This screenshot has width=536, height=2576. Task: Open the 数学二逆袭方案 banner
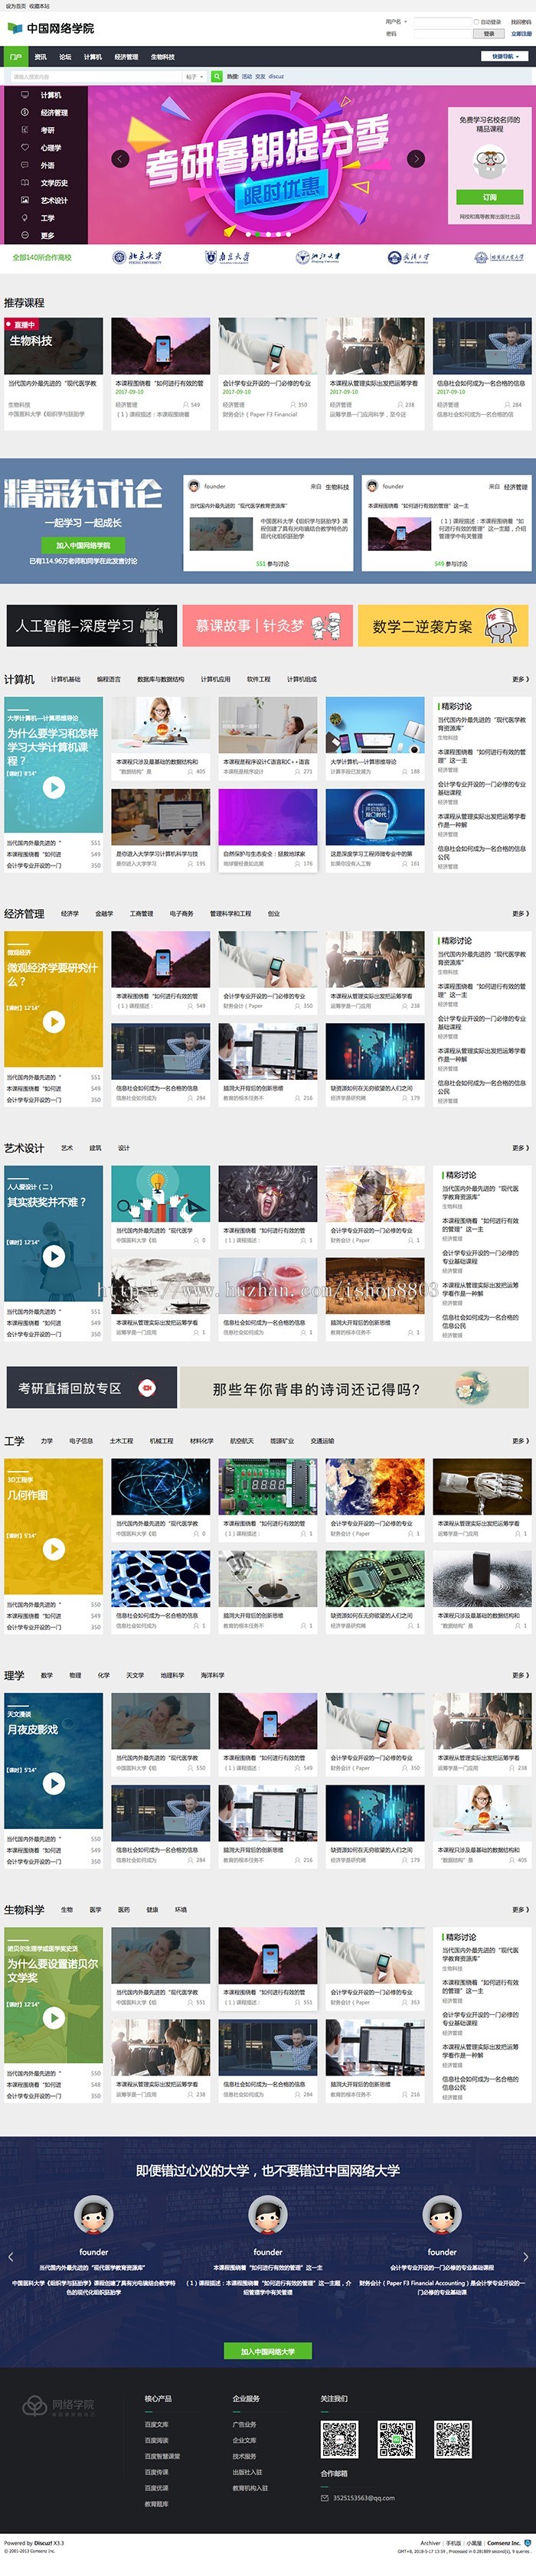(x=443, y=625)
